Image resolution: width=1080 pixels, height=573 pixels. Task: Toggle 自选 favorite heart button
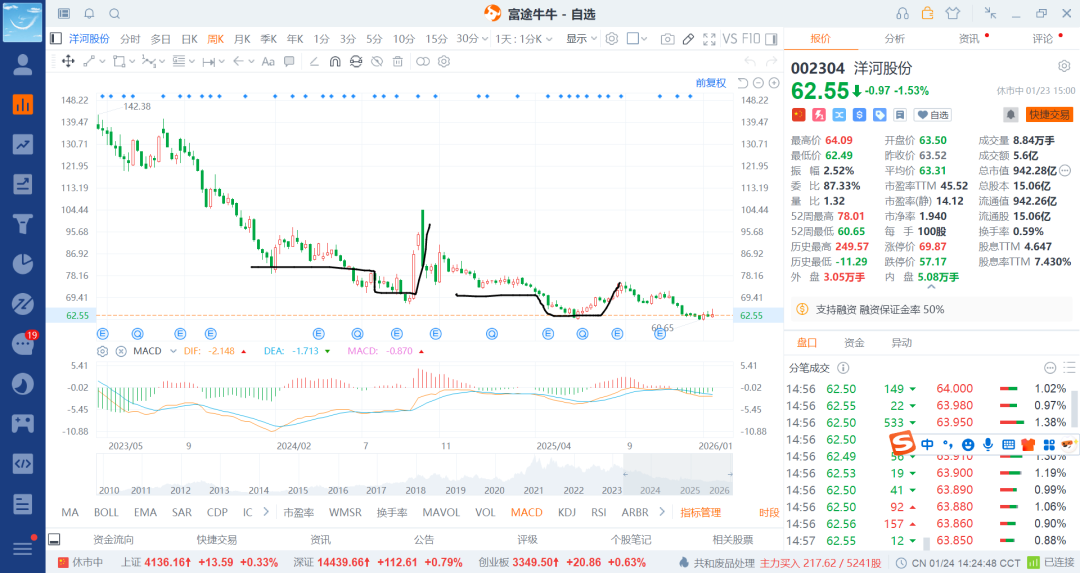[x=933, y=114]
